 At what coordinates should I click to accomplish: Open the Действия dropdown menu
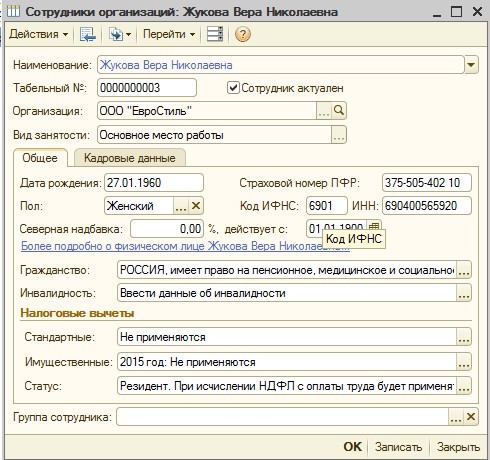[39, 34]
